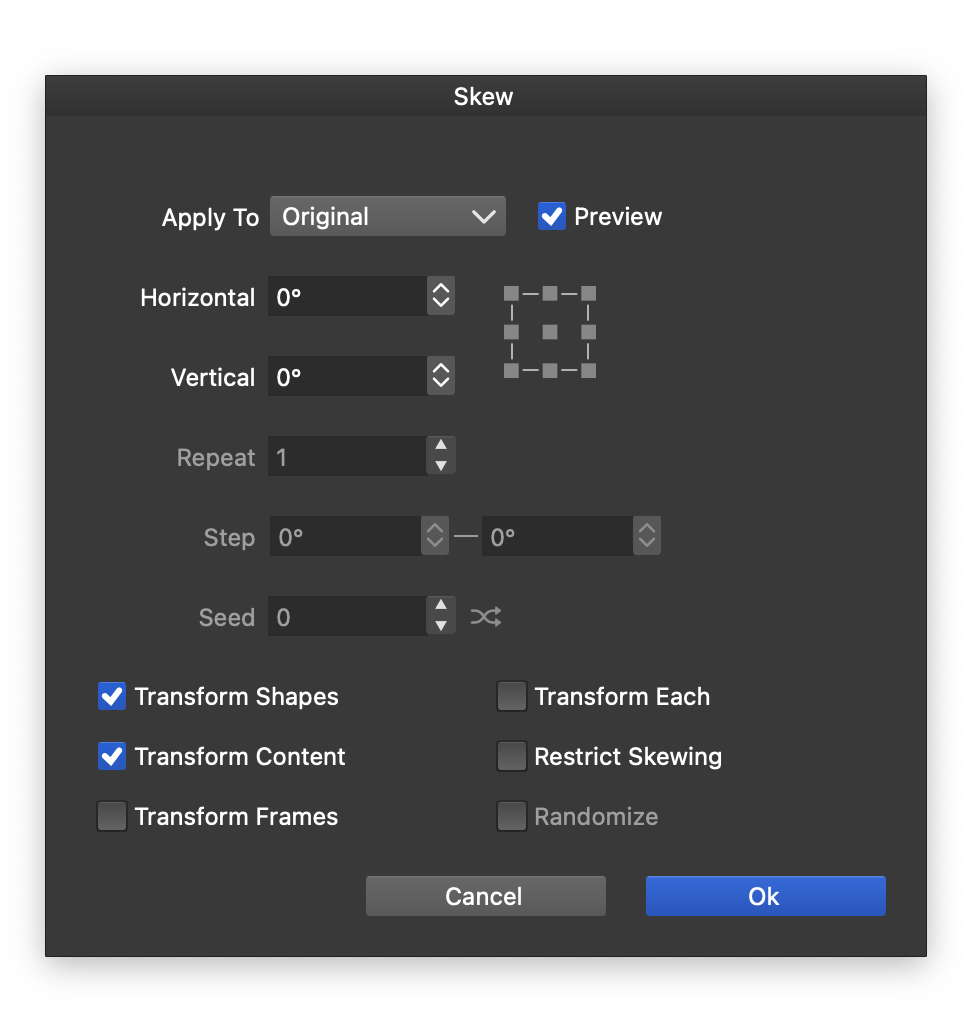This screenshot has width=972, height=1010.
Task: Uncheck the Preview checkbox
Action: [x=552, y=217]
